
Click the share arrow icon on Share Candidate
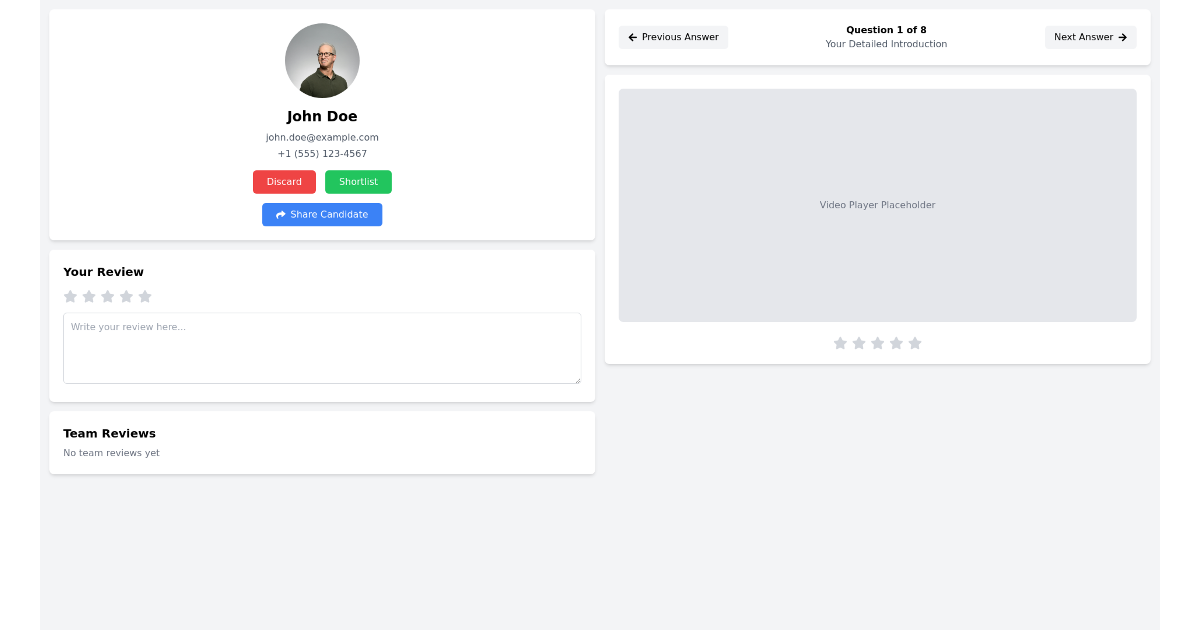(x=281, y=214)
